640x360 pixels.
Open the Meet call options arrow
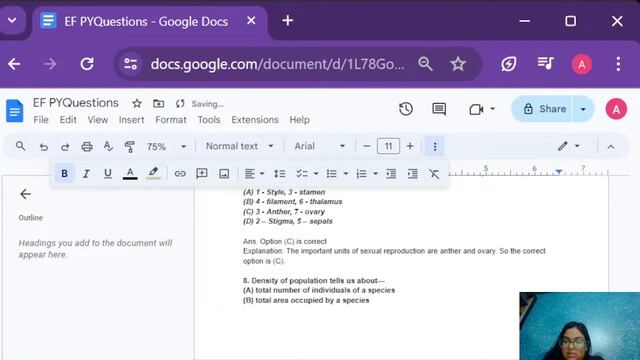click(x=493, y=109)
